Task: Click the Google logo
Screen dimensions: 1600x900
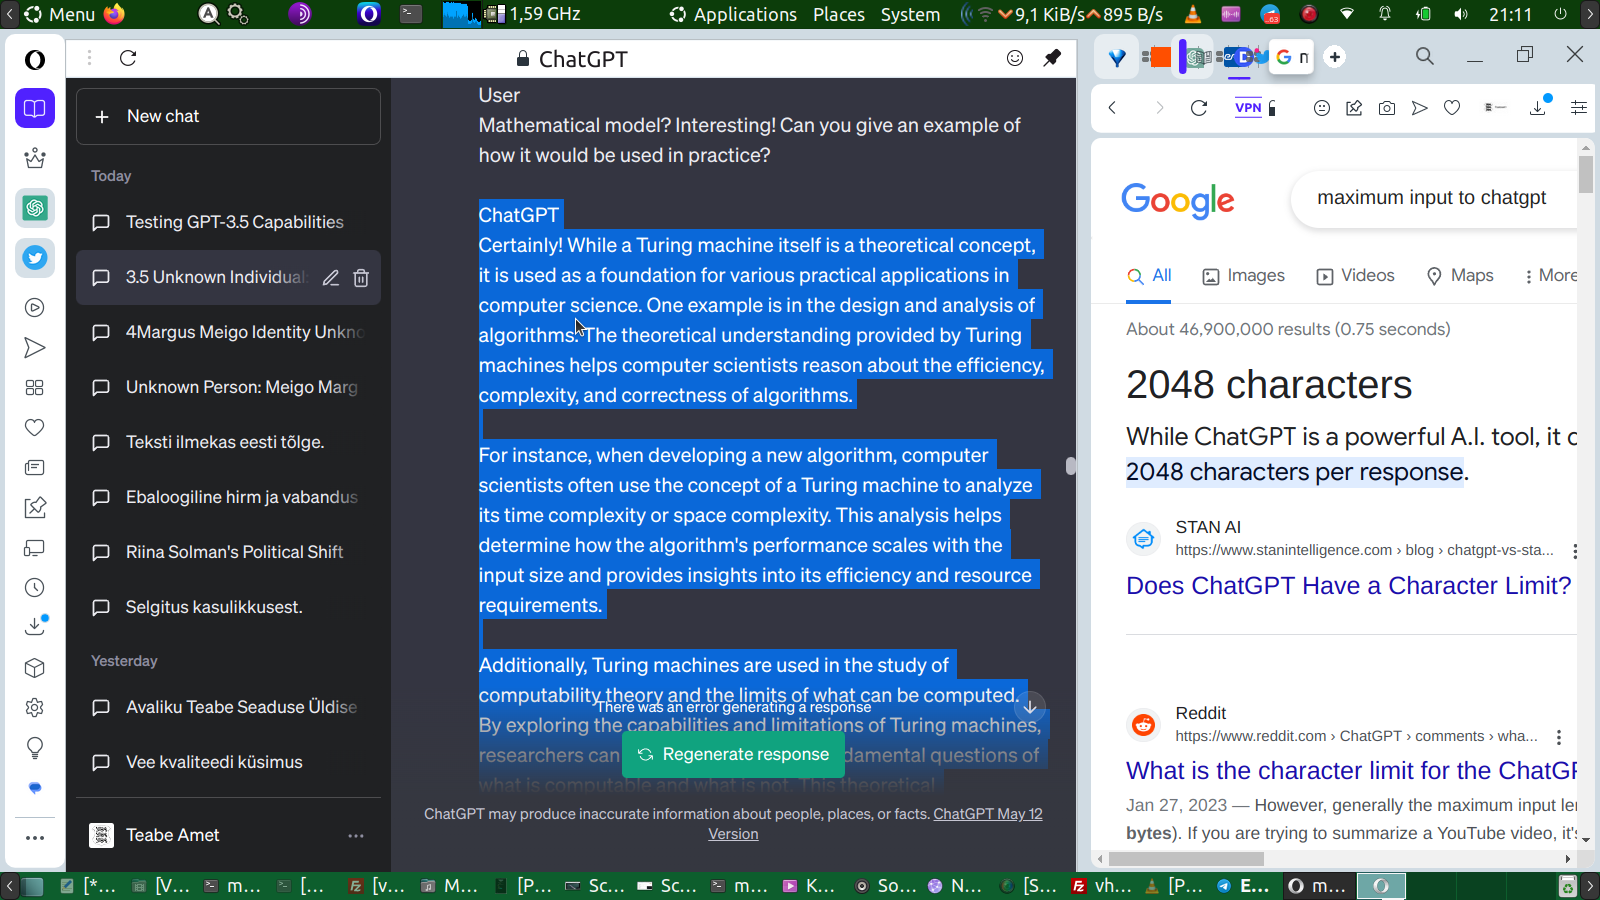Action: pos(1178,200)
